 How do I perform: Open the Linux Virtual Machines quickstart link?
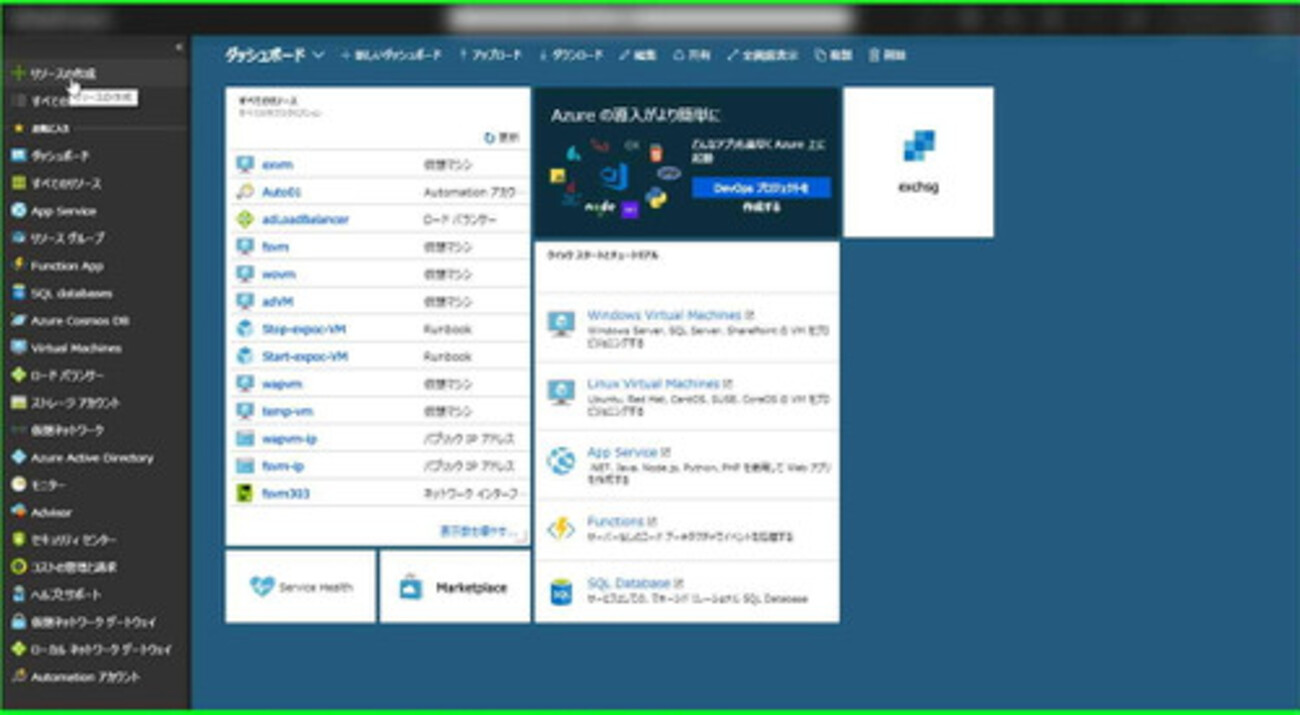pos(653,384)
